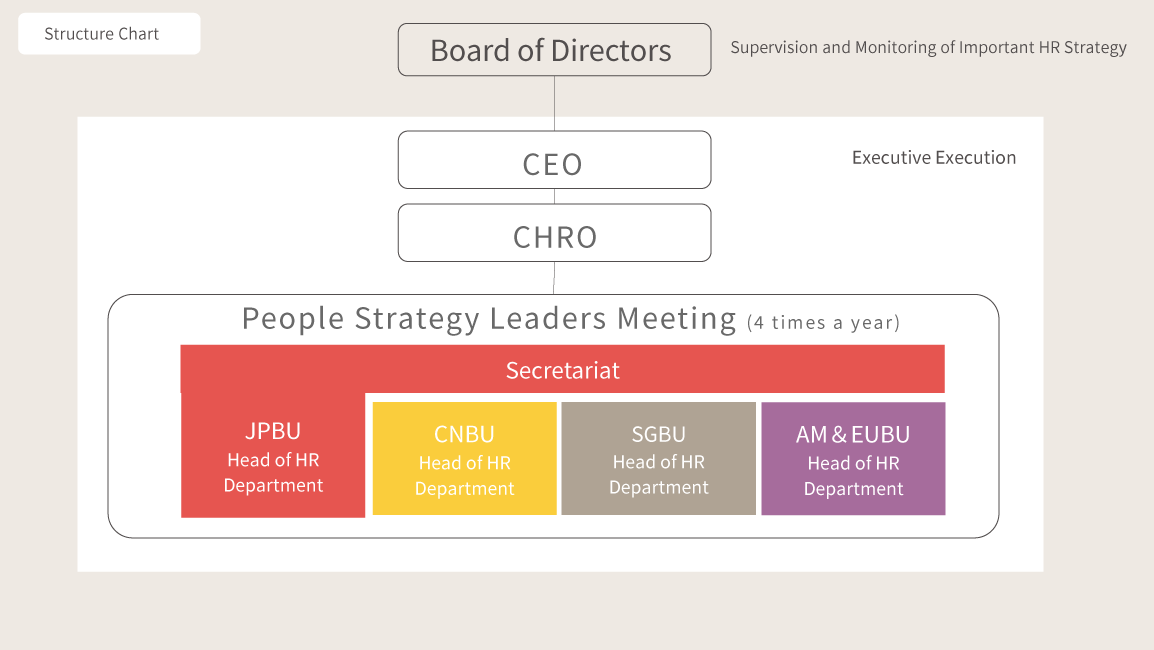Select the CHRO box
The width and height of the screenshot is (1154, 650).
[x=554, y=234]
